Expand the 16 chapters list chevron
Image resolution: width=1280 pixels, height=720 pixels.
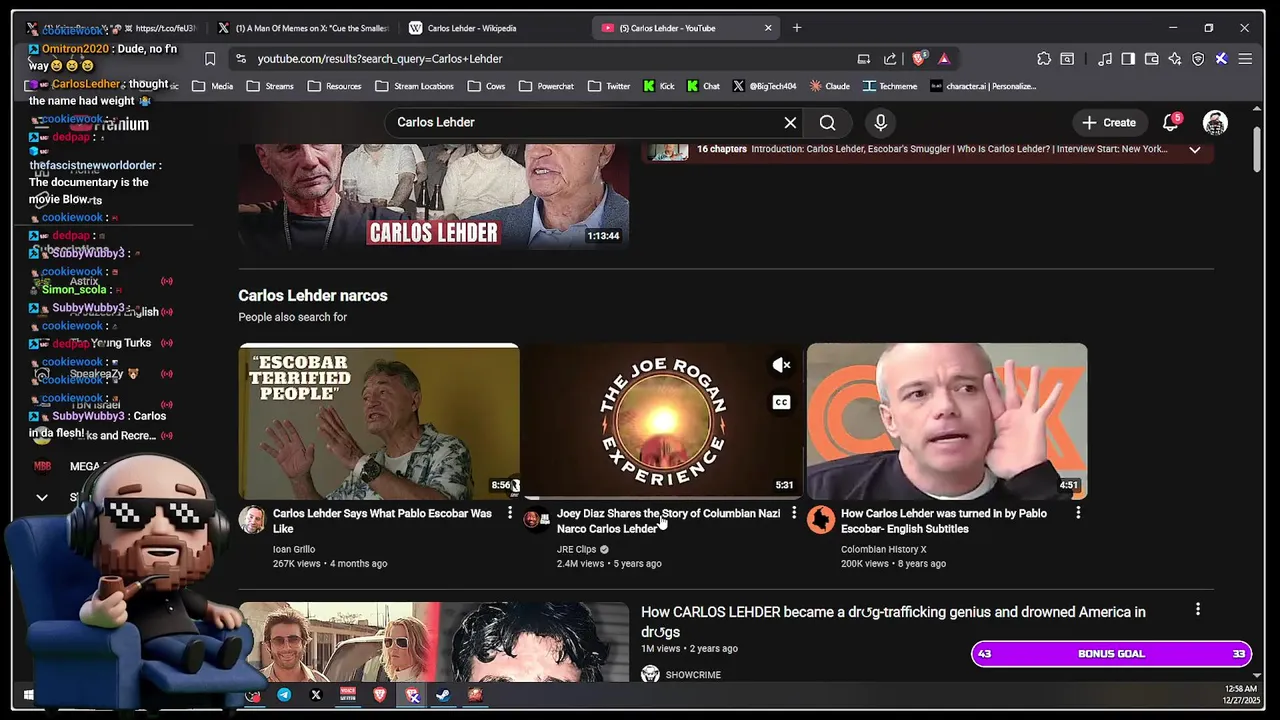[x=1194, y=149]
